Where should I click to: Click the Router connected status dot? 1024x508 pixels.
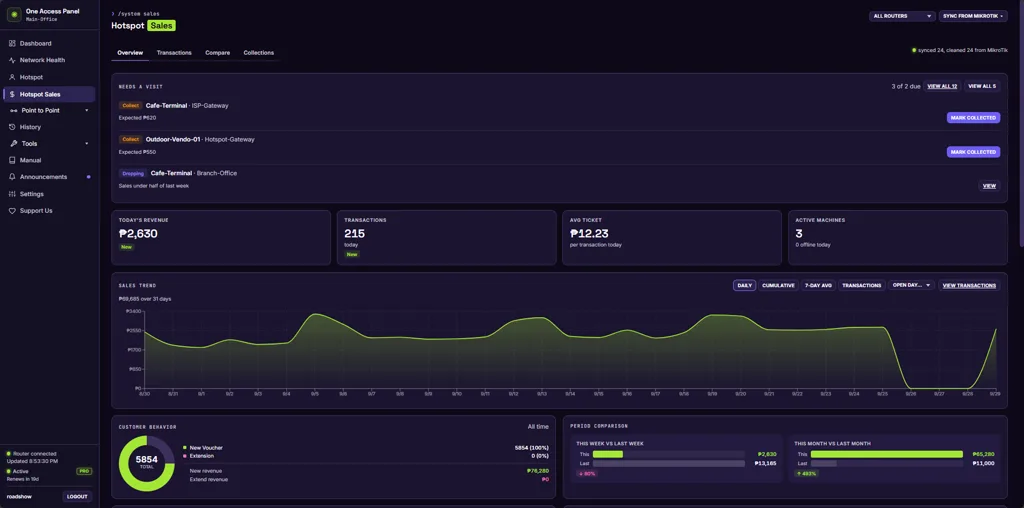click(8, 453)
